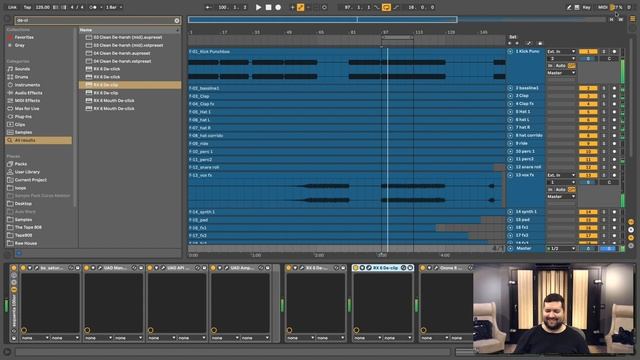The image size is (640, 360).
Task: Open the Master track 1/2 output dropdown
Action: [x=561, y=248]
